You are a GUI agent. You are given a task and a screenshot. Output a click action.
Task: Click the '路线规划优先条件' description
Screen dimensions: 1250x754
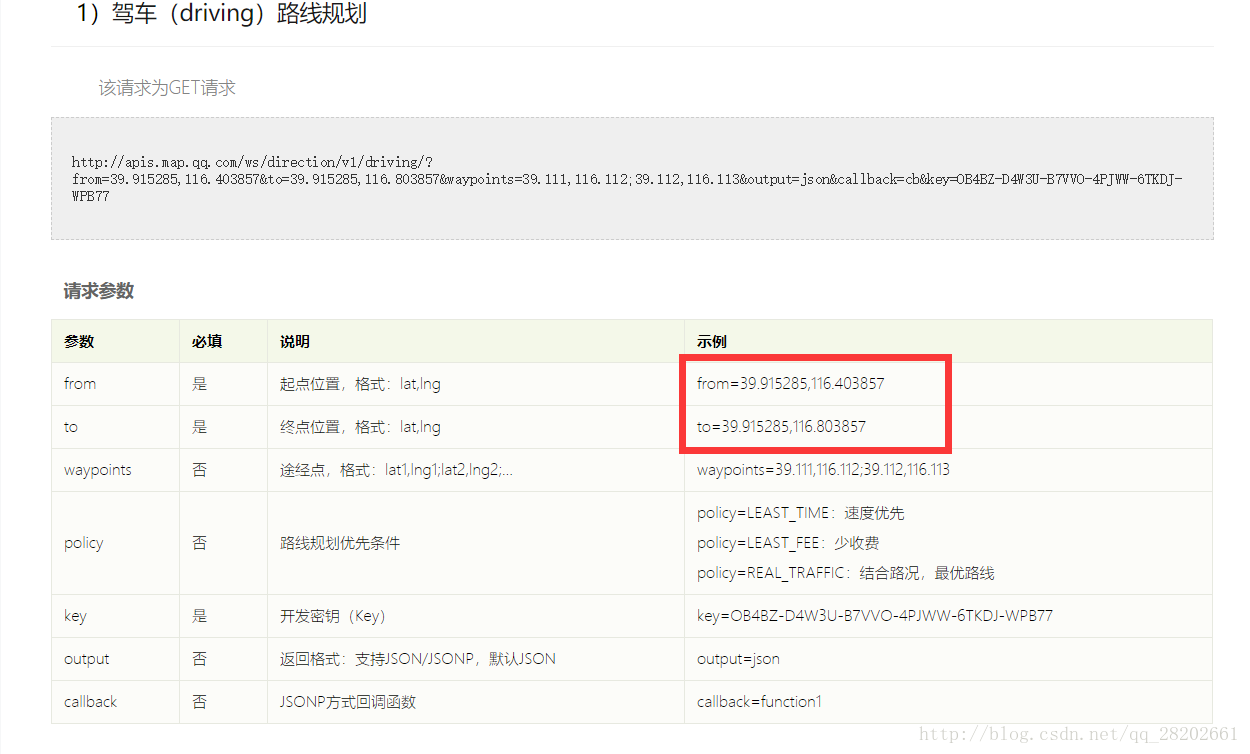340,543
